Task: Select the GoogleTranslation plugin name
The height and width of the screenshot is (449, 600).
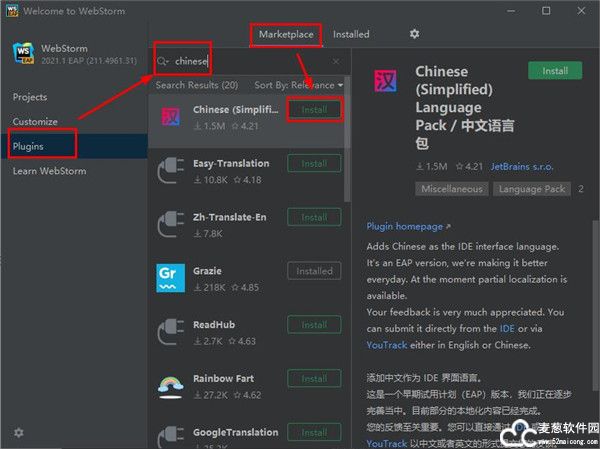Action: [236, 433]
